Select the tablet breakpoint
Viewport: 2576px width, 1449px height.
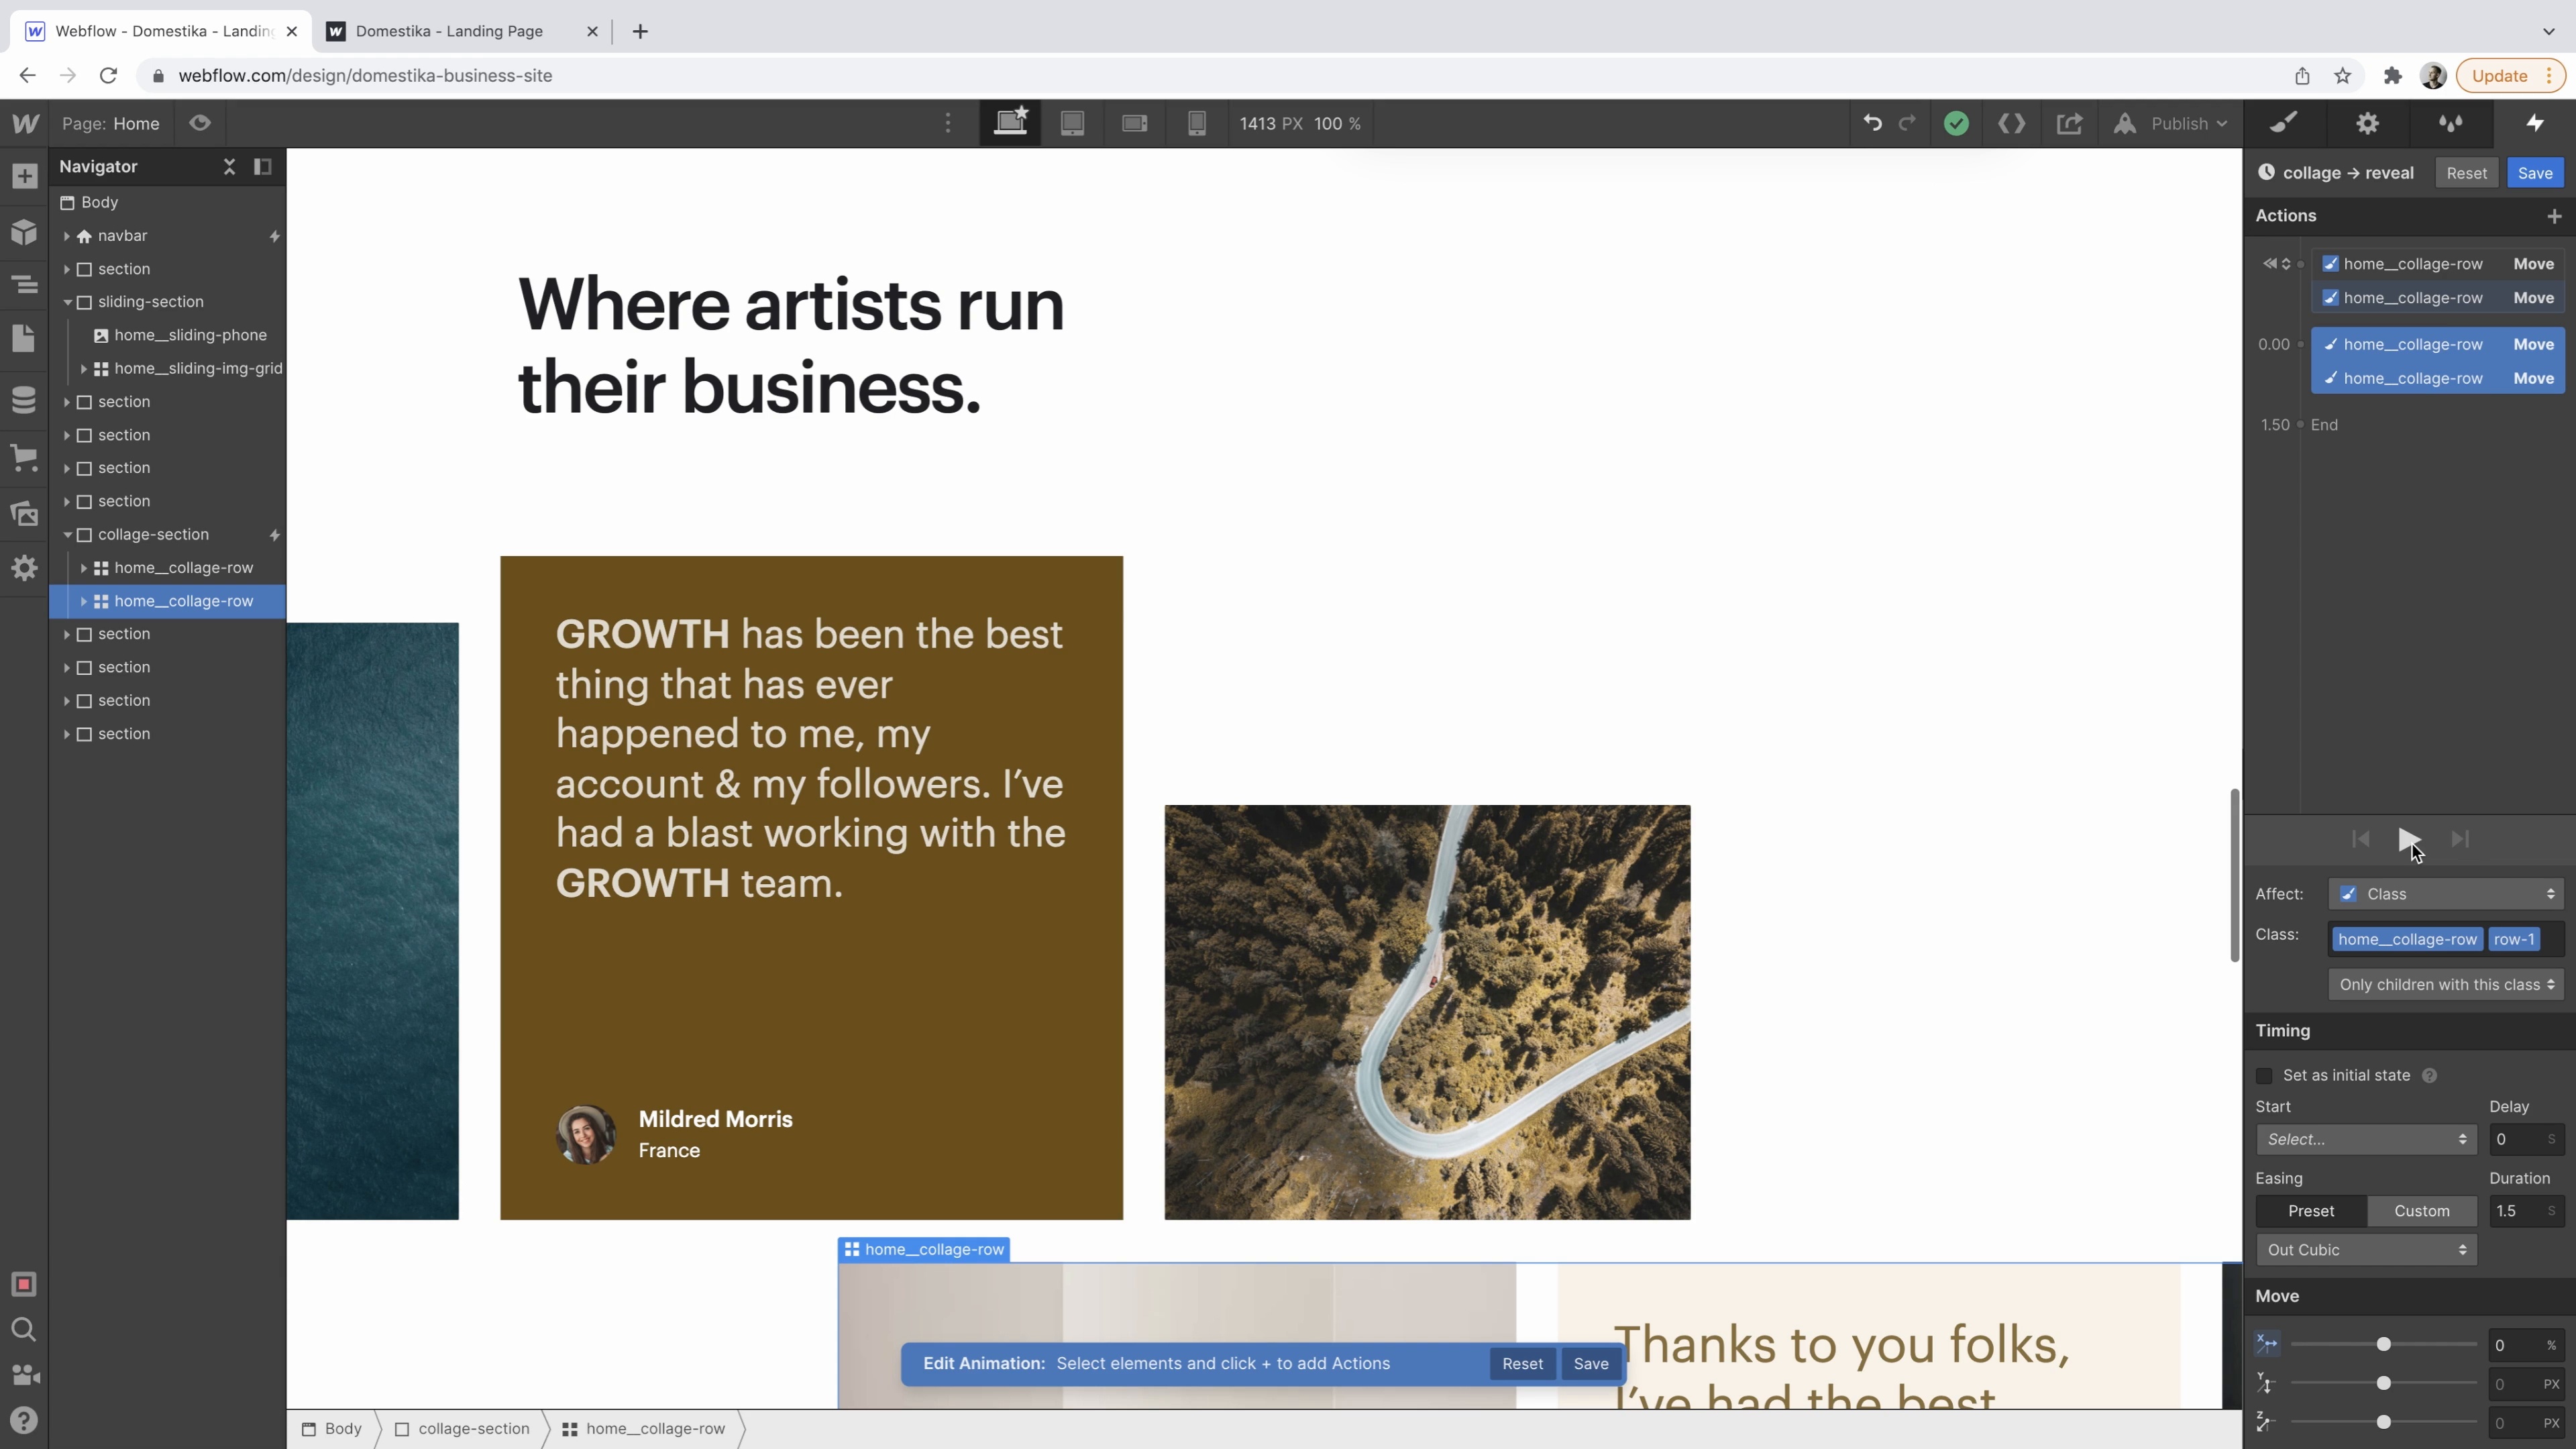[1072, 123]
